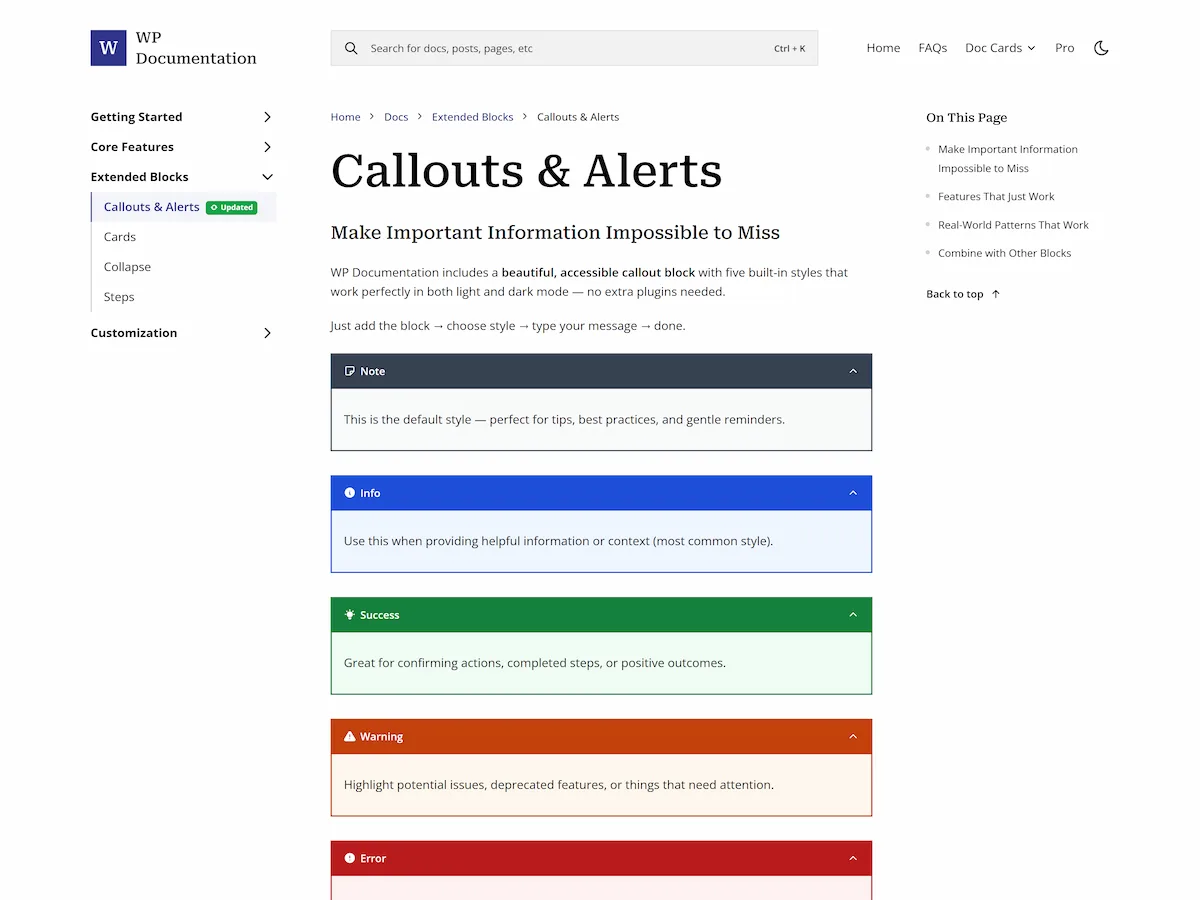Click the Success callout header title
Viewport: 1200px width, 900px height.
[379, 615]
